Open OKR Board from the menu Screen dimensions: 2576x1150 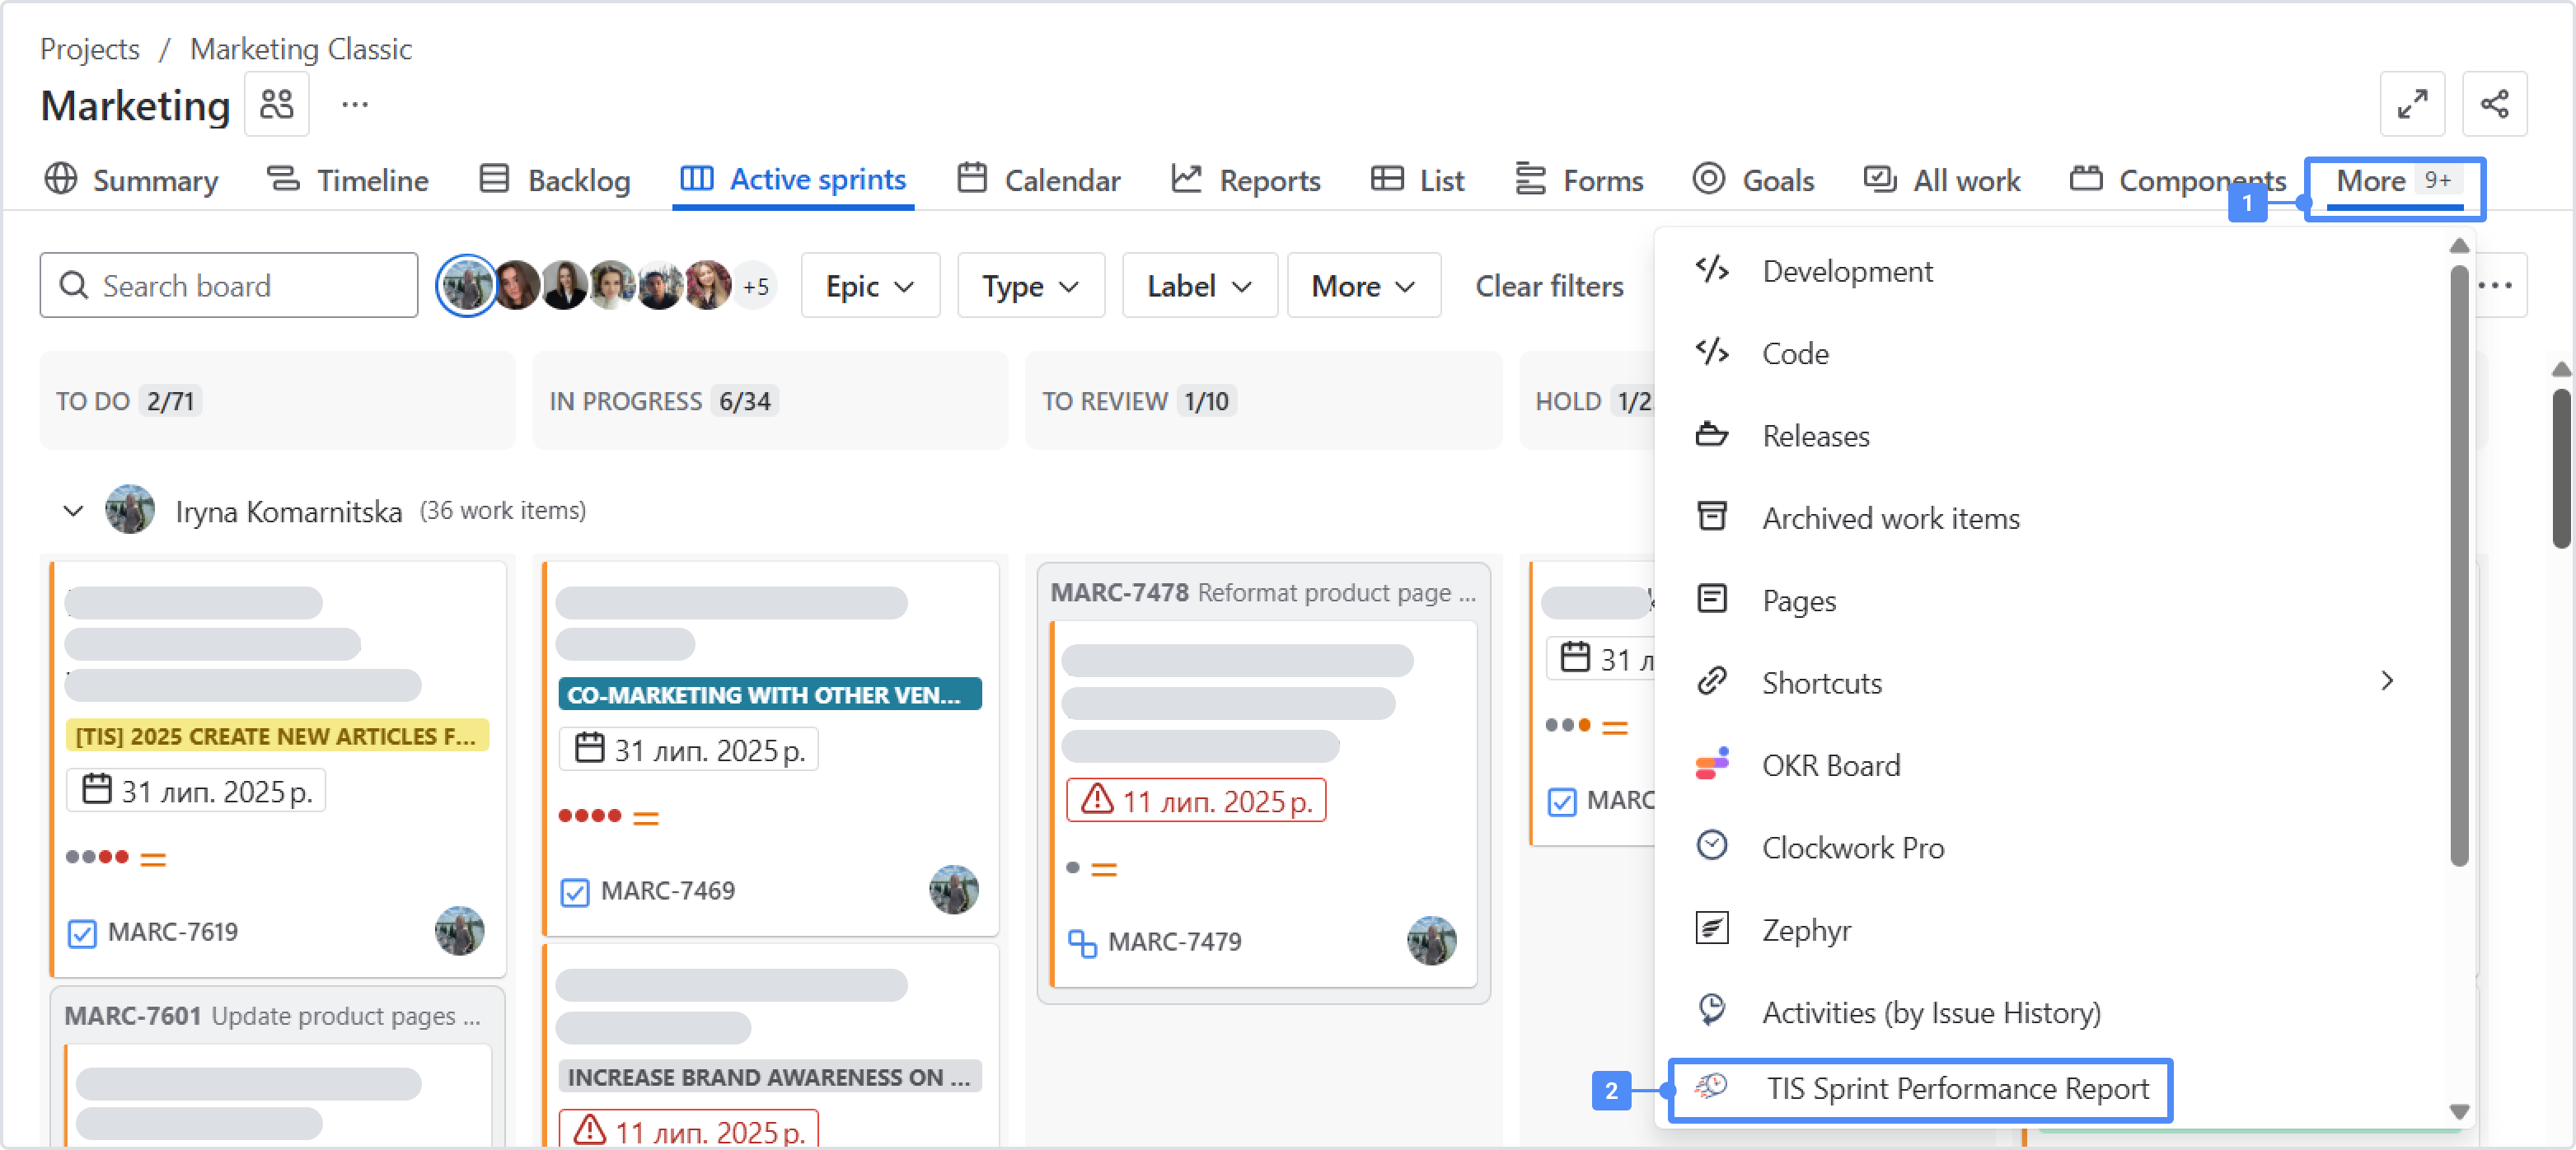click(1830, 765)
